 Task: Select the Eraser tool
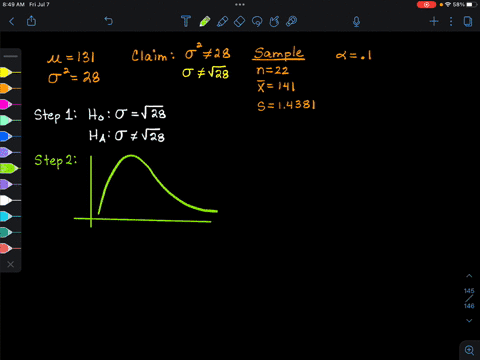coord(239,22)
